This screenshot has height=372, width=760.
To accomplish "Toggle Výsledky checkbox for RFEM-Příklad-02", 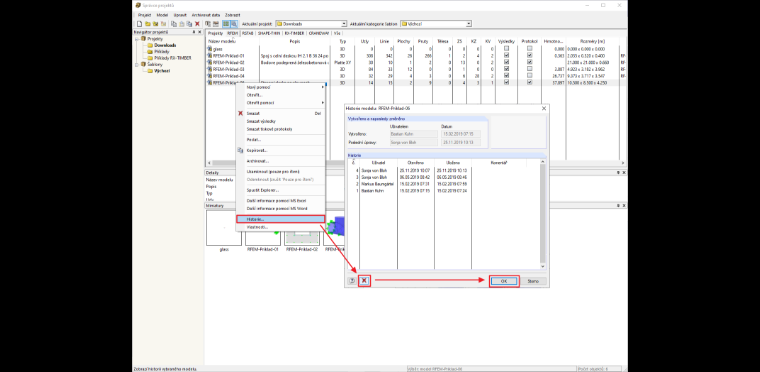I will [506, 62].
